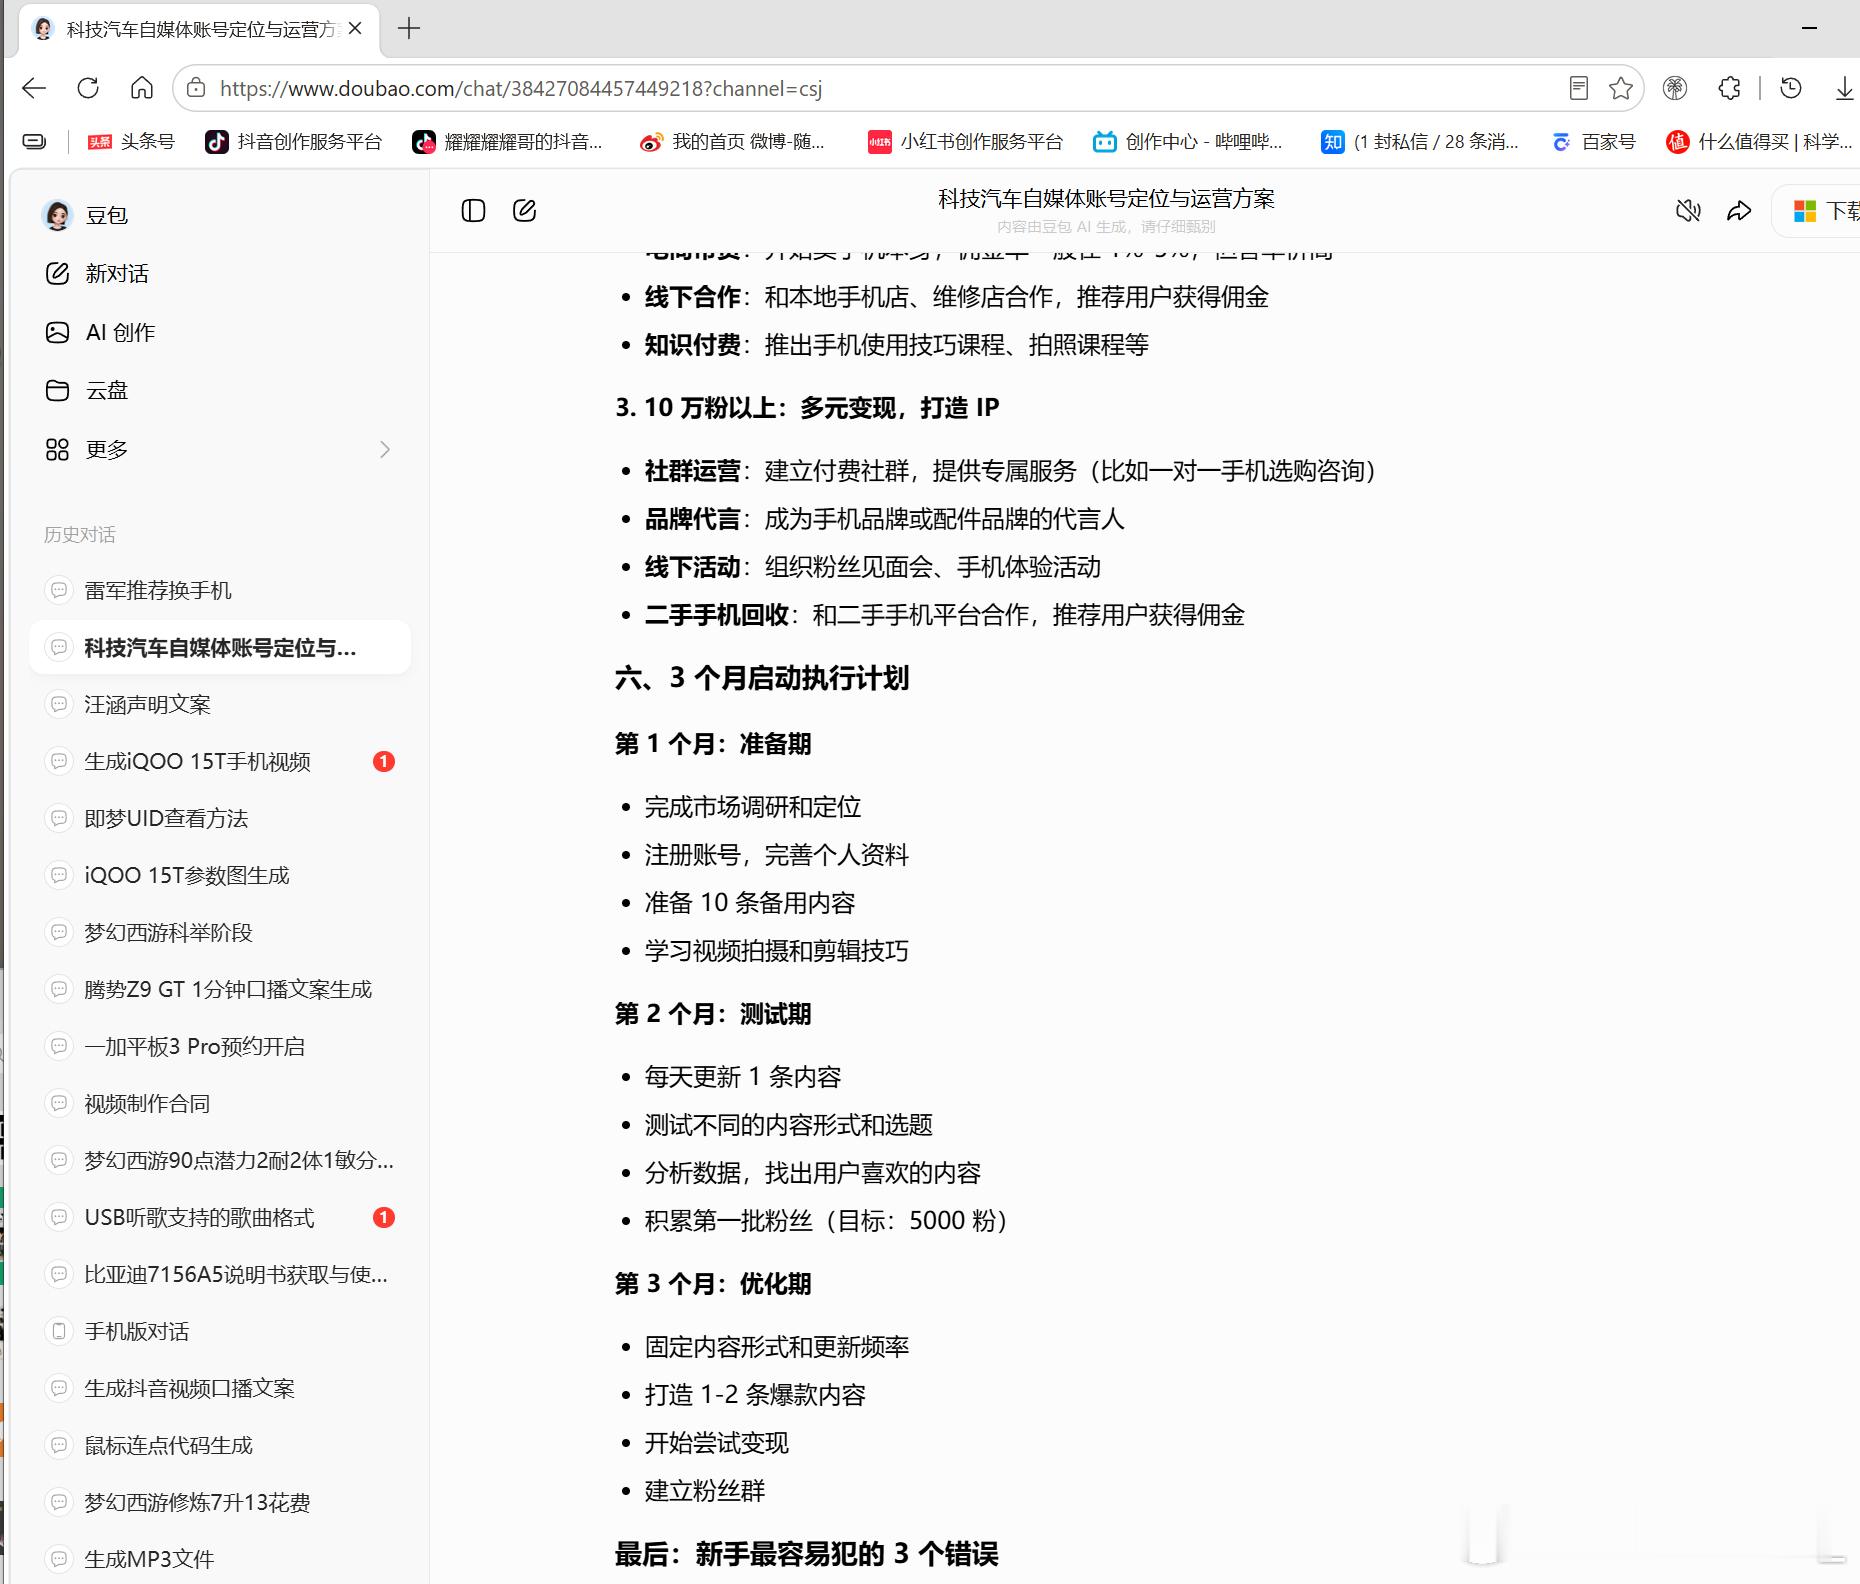Click text 第 2 个月：测试期

pyautogui.click(x=713, y=1013)
